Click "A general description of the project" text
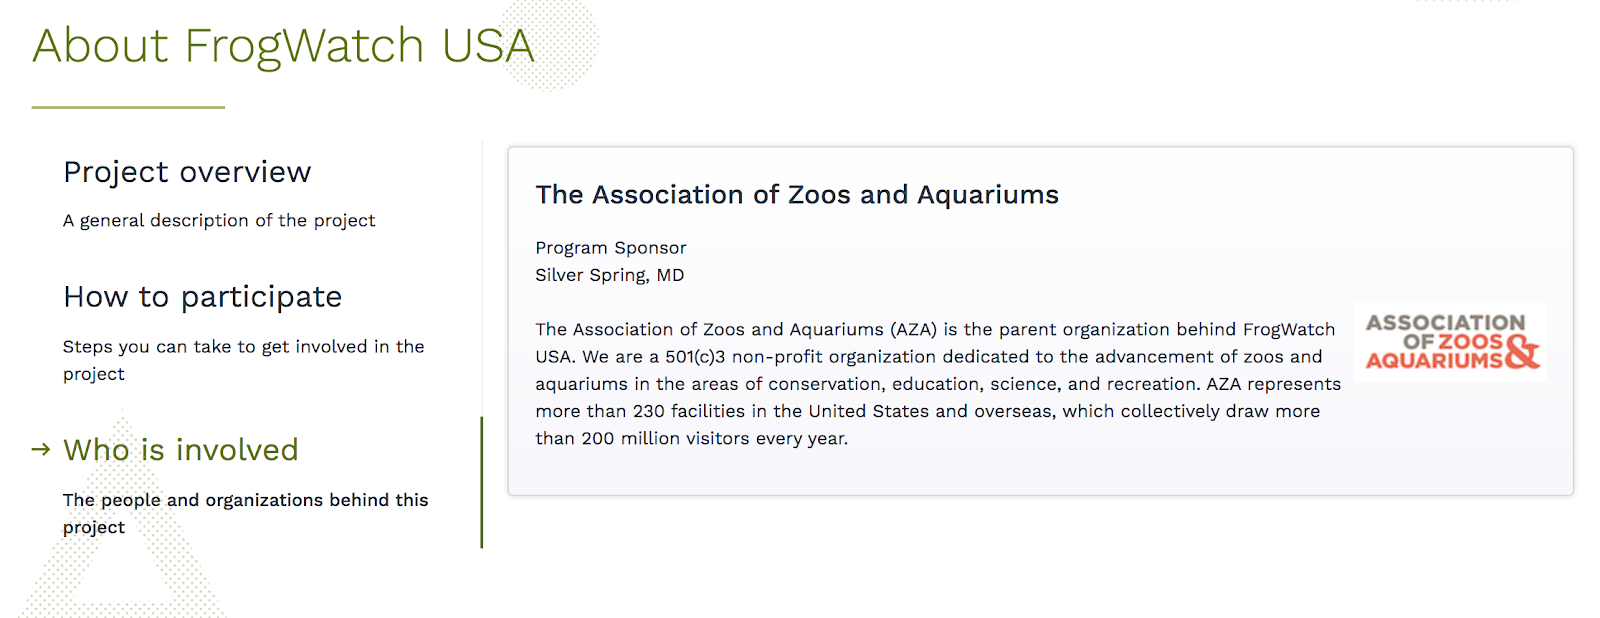The image size is (1600, 618). (x=219, y=220)
